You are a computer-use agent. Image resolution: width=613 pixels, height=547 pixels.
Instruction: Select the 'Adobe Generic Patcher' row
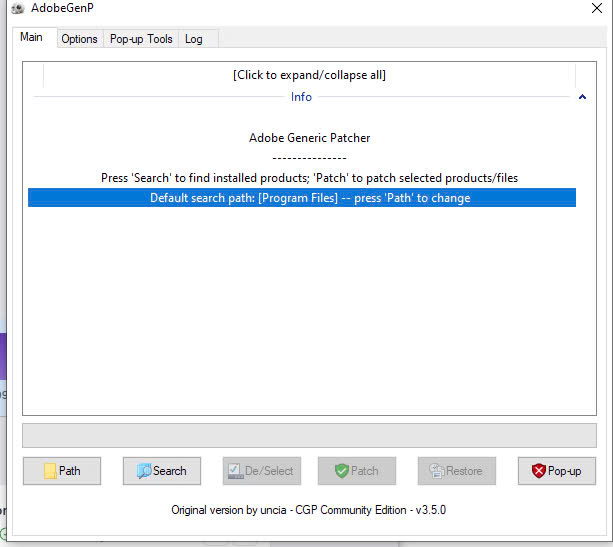tap(302, 138)
